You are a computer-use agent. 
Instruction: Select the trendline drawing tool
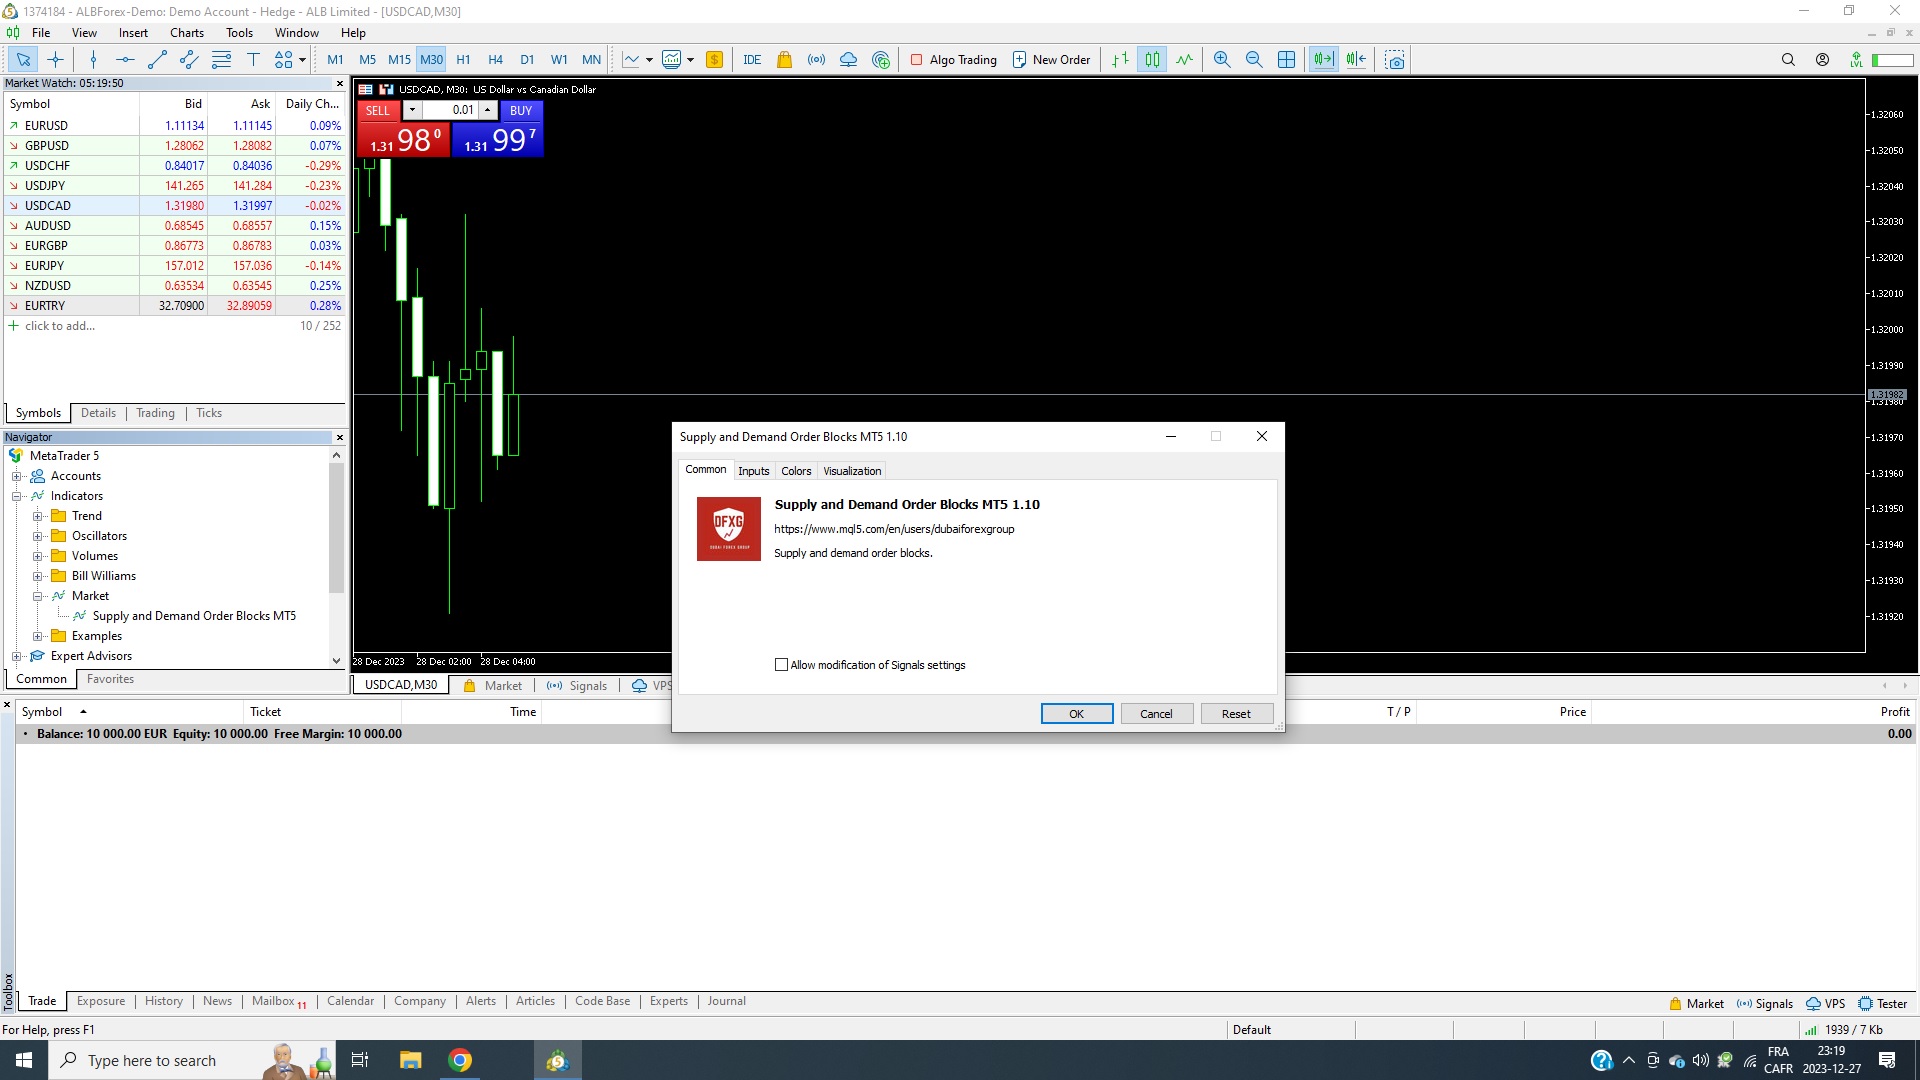(157, 60)
